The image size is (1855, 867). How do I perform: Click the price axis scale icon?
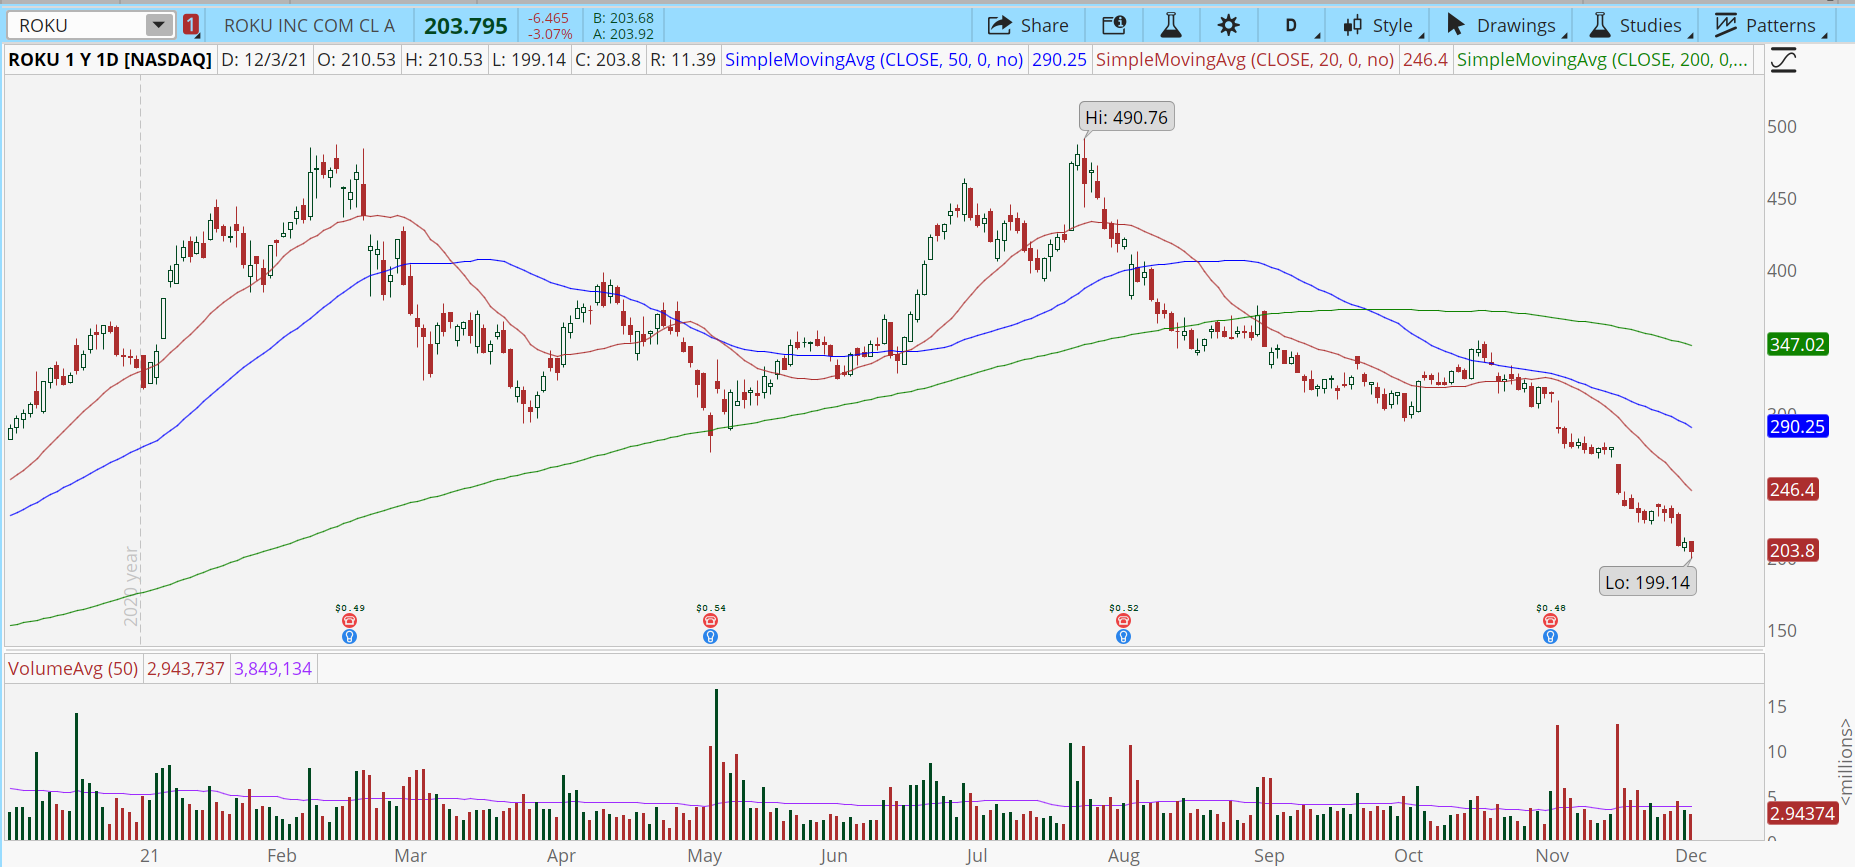point(1783,61)
